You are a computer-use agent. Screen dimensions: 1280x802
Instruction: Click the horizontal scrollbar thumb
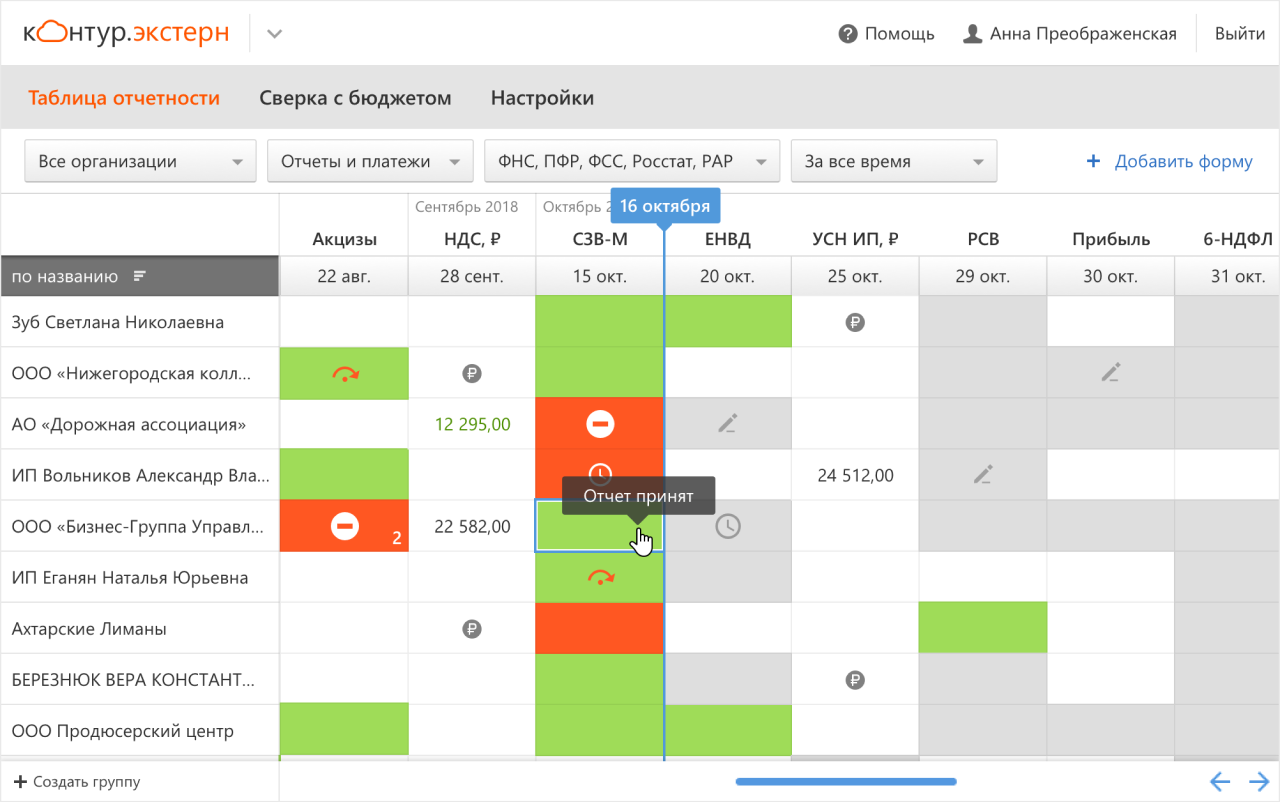pos(846,782)
